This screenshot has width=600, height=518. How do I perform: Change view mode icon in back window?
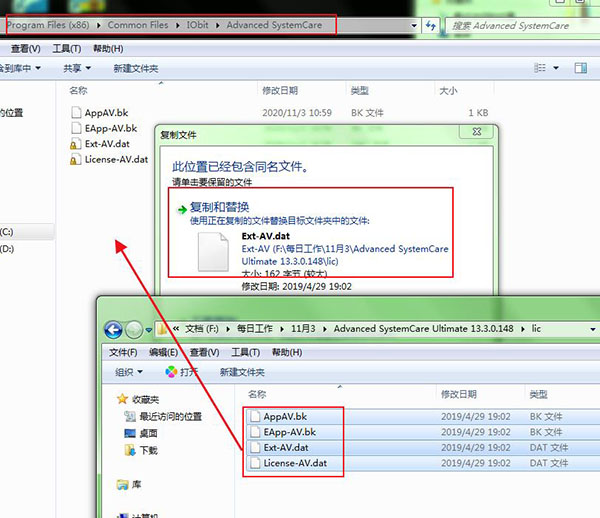[540, 68]
